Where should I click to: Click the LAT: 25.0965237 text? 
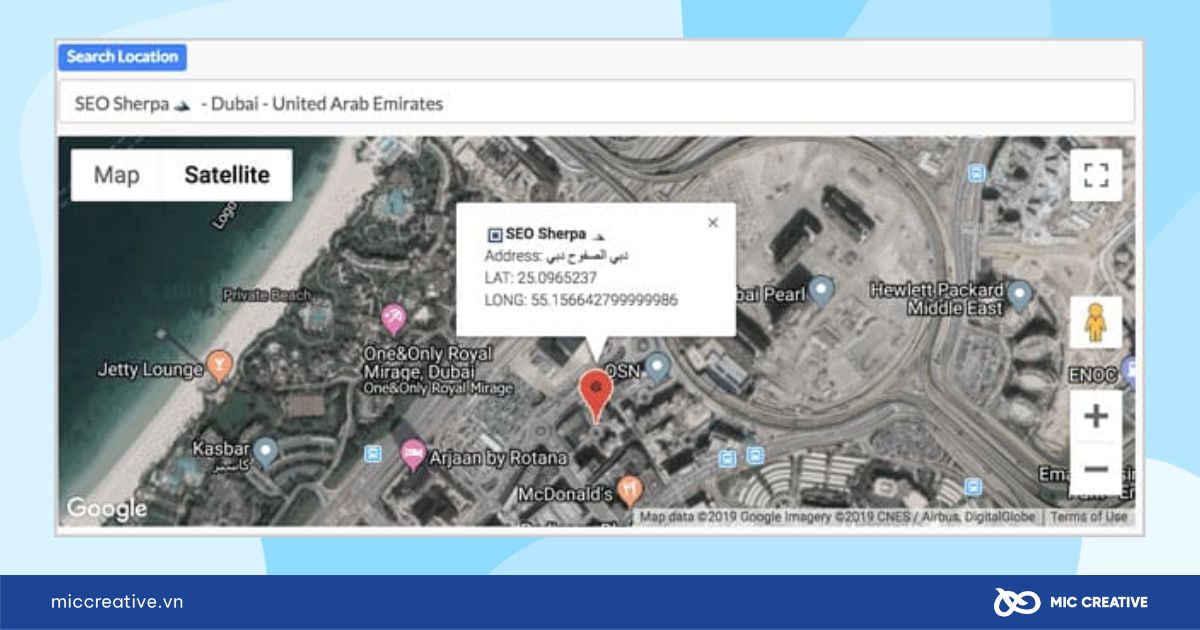click(x=541, y=278)
